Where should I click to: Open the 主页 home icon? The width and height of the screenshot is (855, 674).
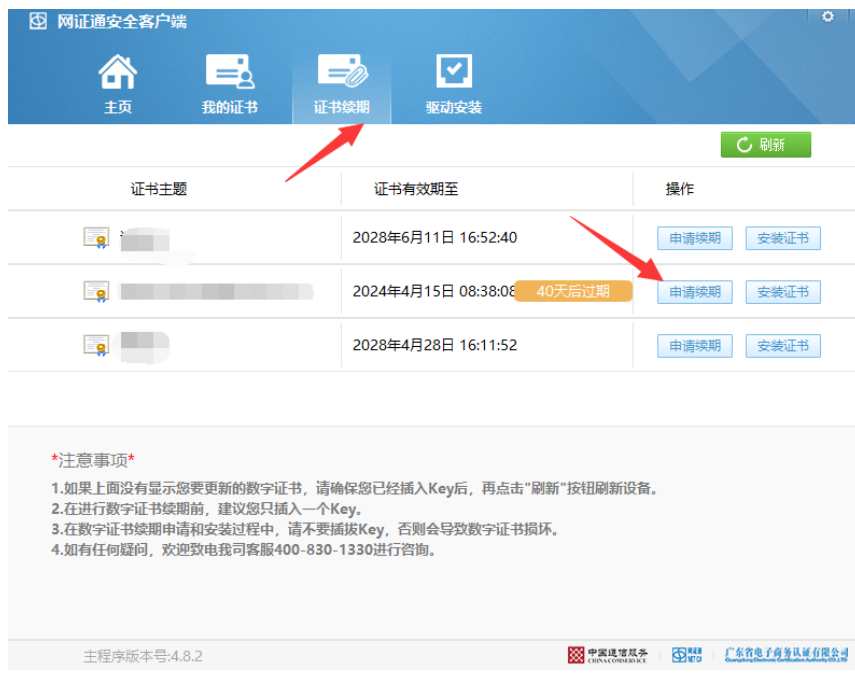click(x=117, y=74)
